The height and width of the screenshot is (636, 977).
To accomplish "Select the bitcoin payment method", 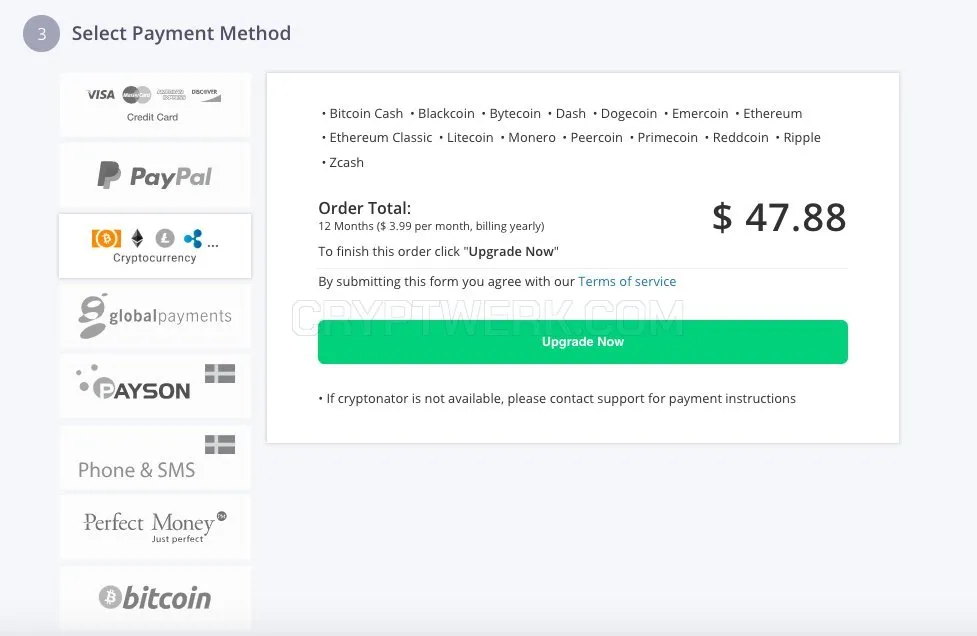I will [155, 598].
